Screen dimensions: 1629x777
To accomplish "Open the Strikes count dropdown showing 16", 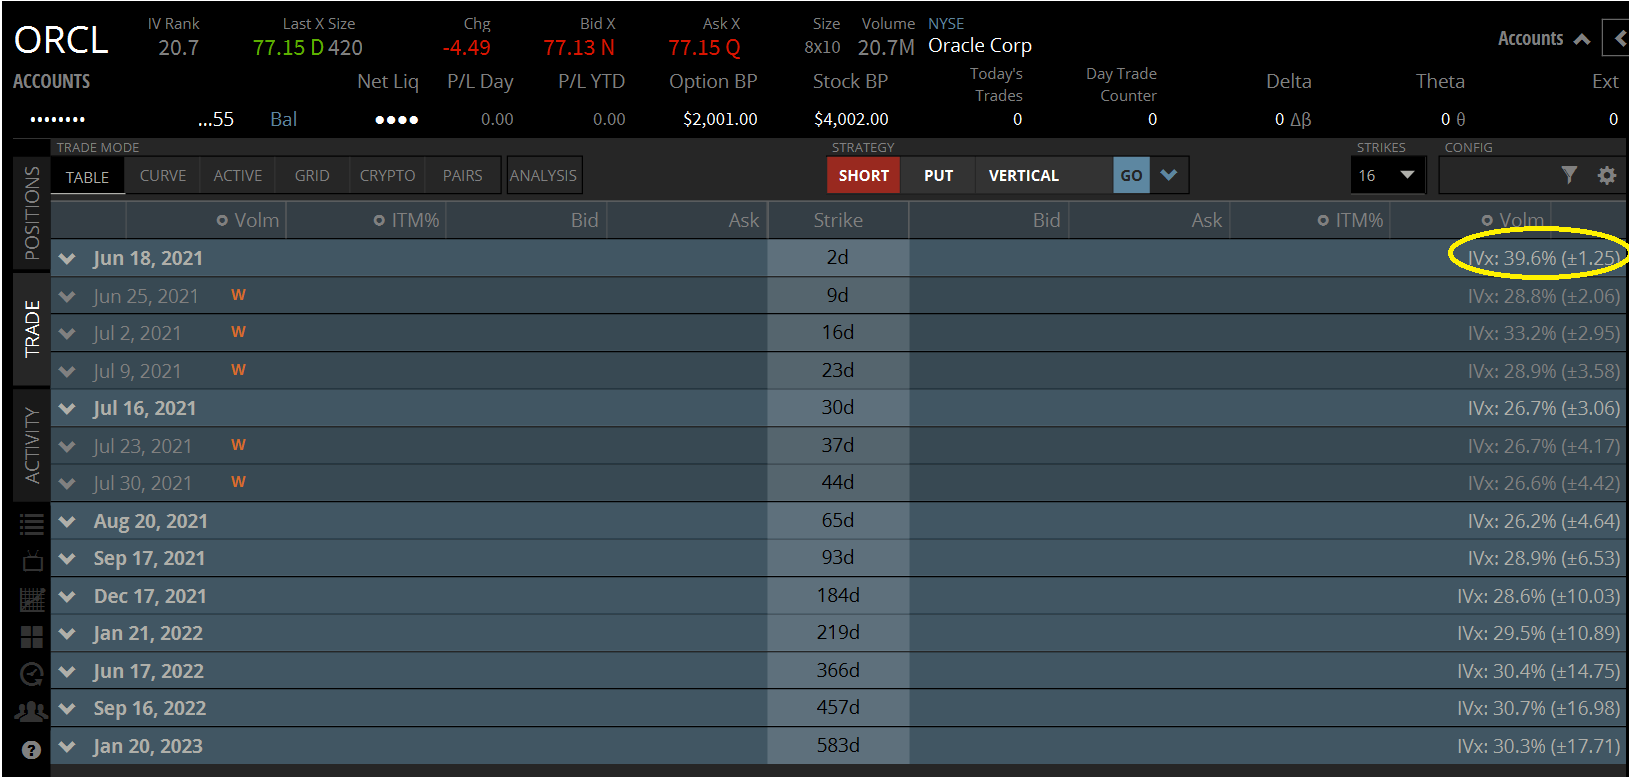I will click(x=1387, y=175).
